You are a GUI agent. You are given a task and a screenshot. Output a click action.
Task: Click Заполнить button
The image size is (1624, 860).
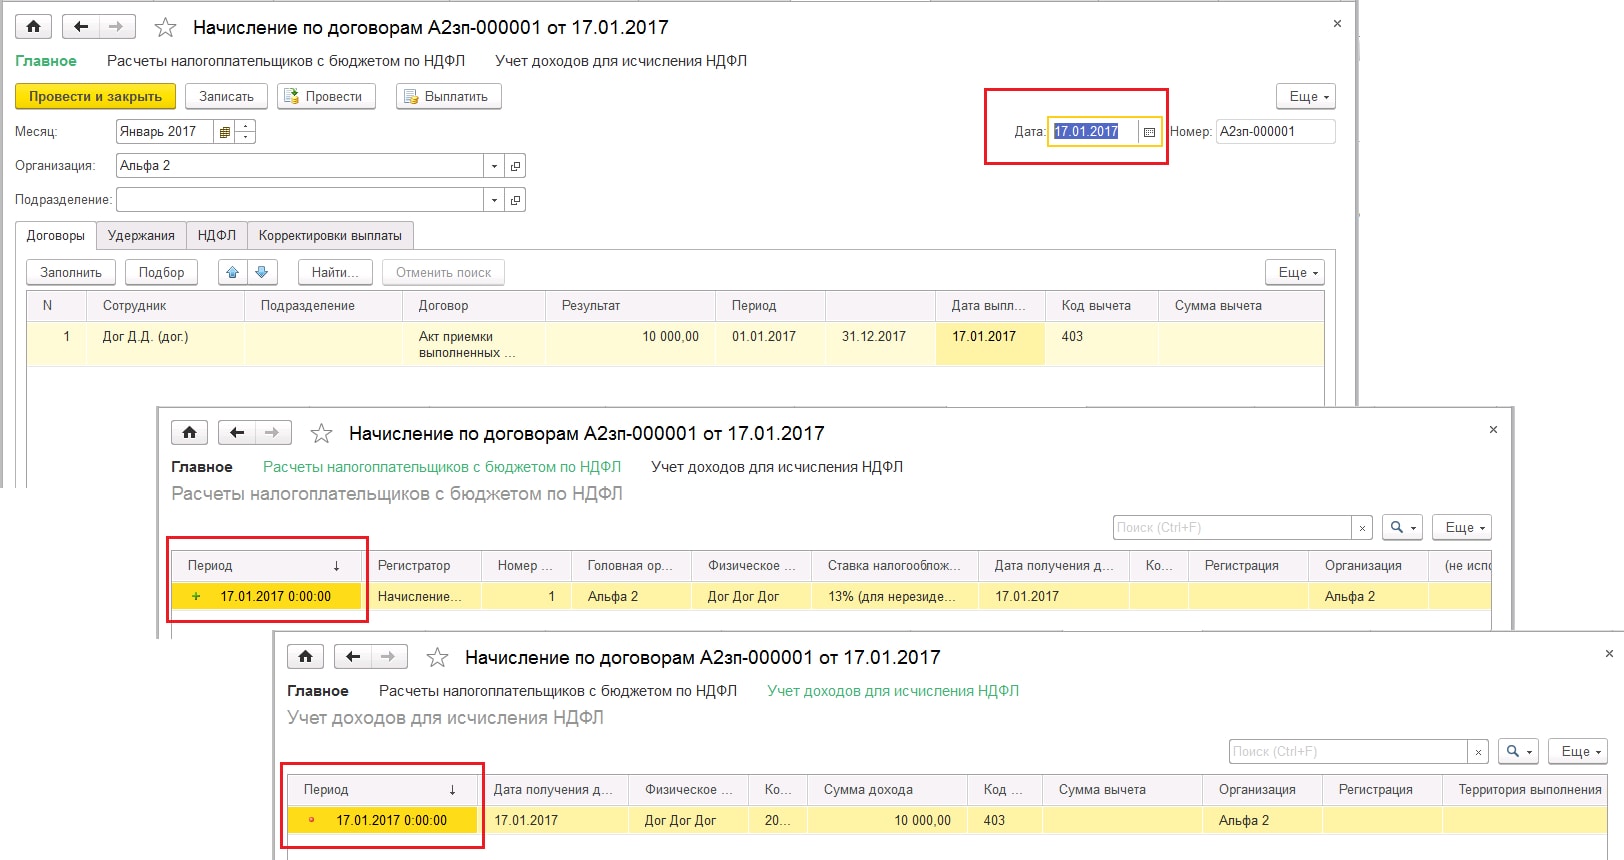coord(71,272)
